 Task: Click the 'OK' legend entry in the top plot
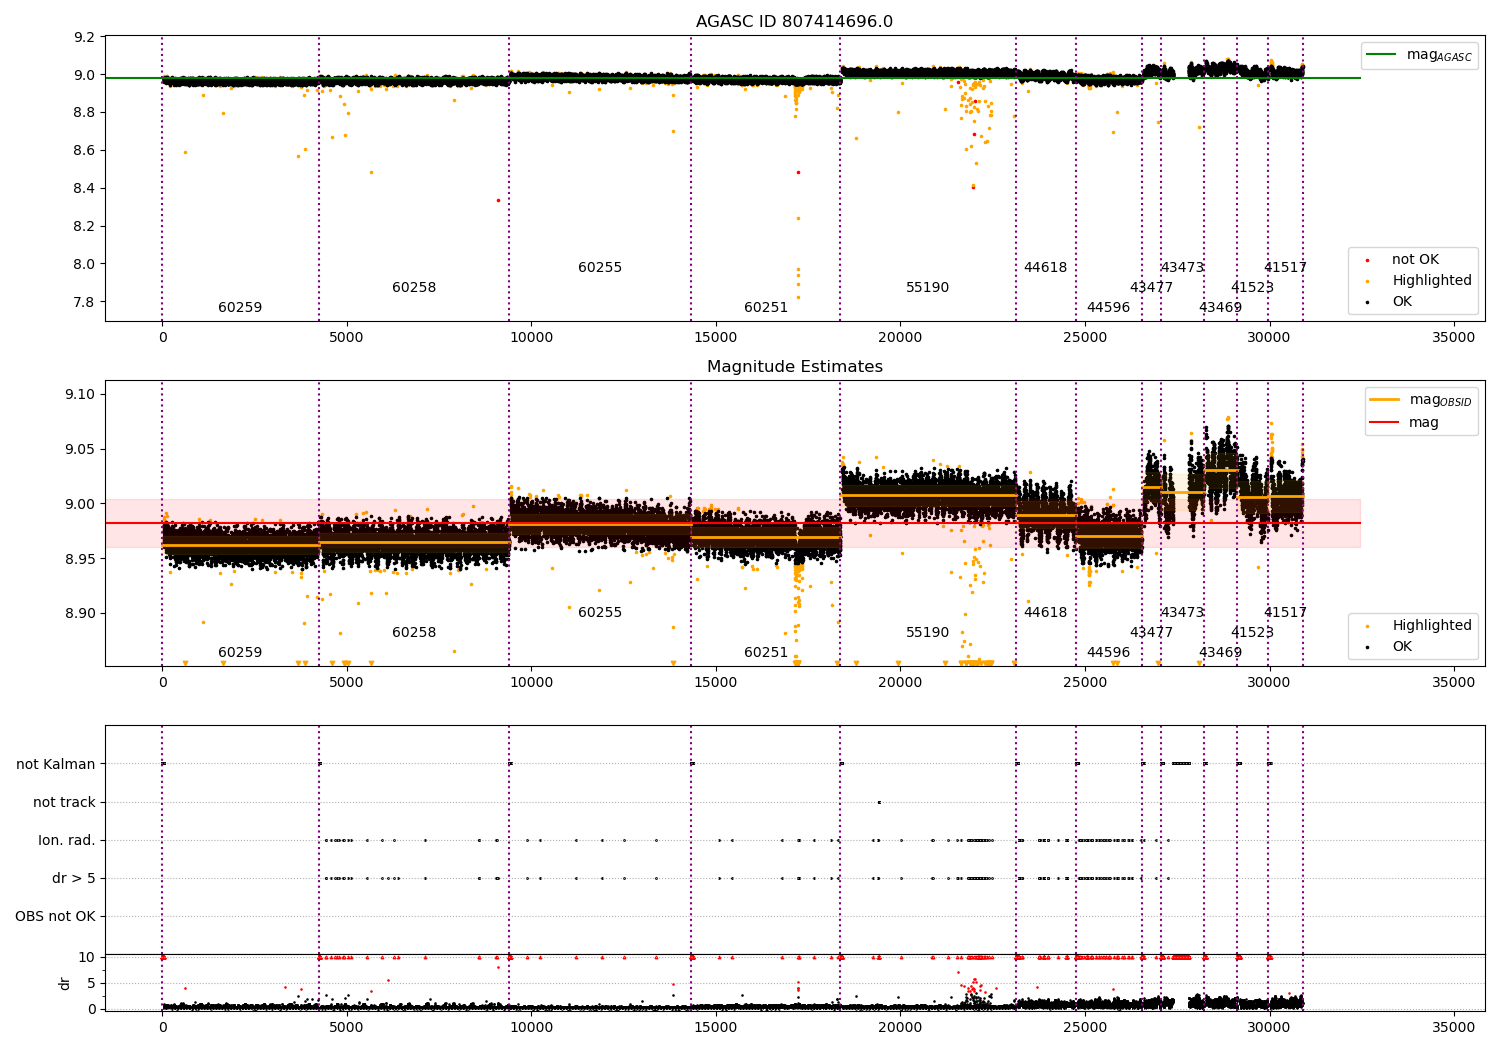pos(1402,302)
